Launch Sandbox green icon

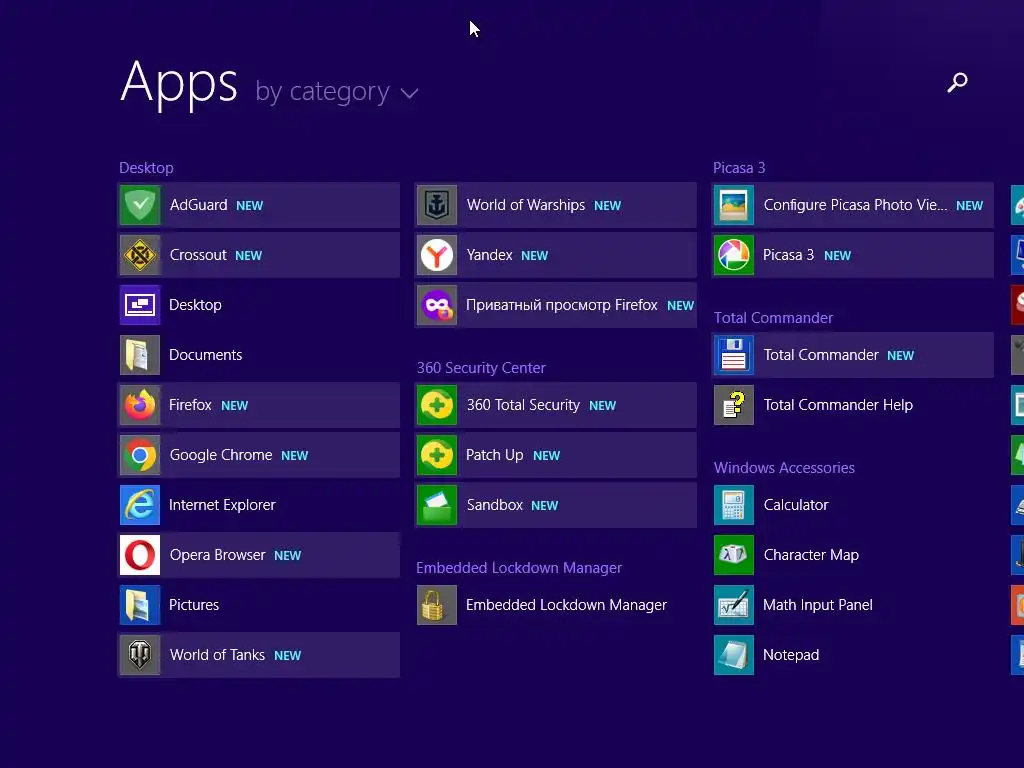pyautogui.click(x=437, y=505)
